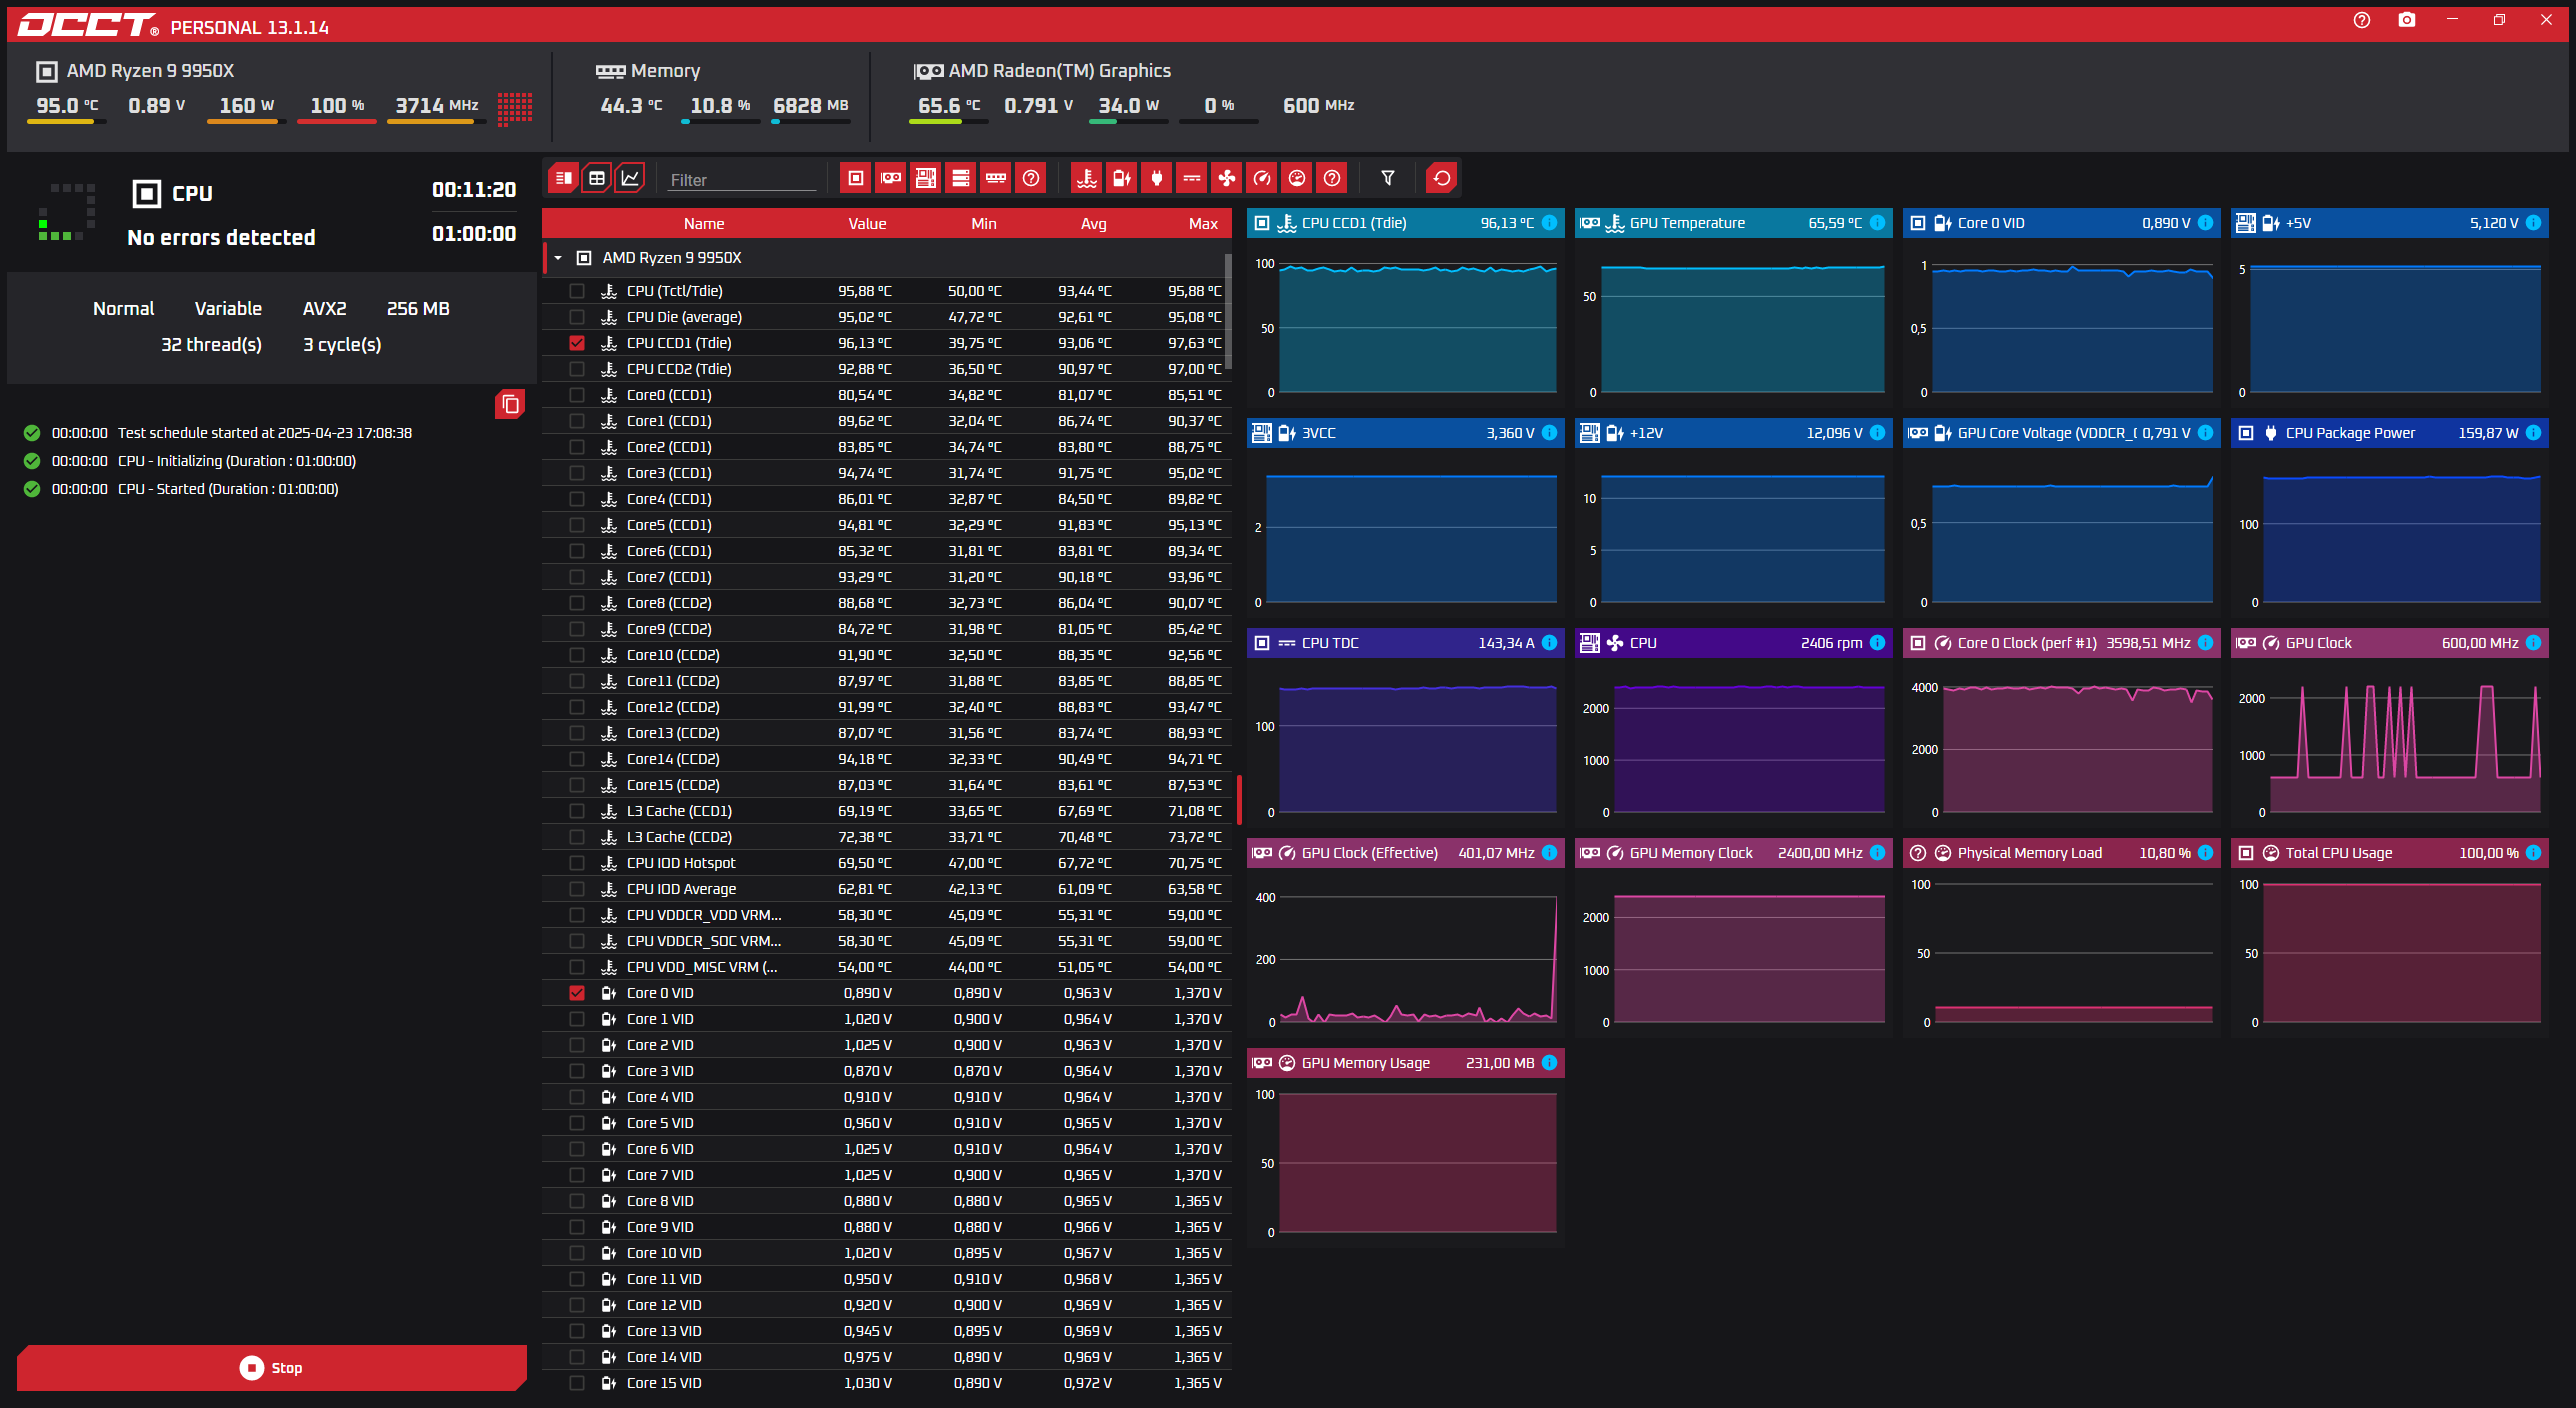2576x1408 pixels.
Task: Select the GPU Clock graph title bar
Action: (x=2389, y=643)
